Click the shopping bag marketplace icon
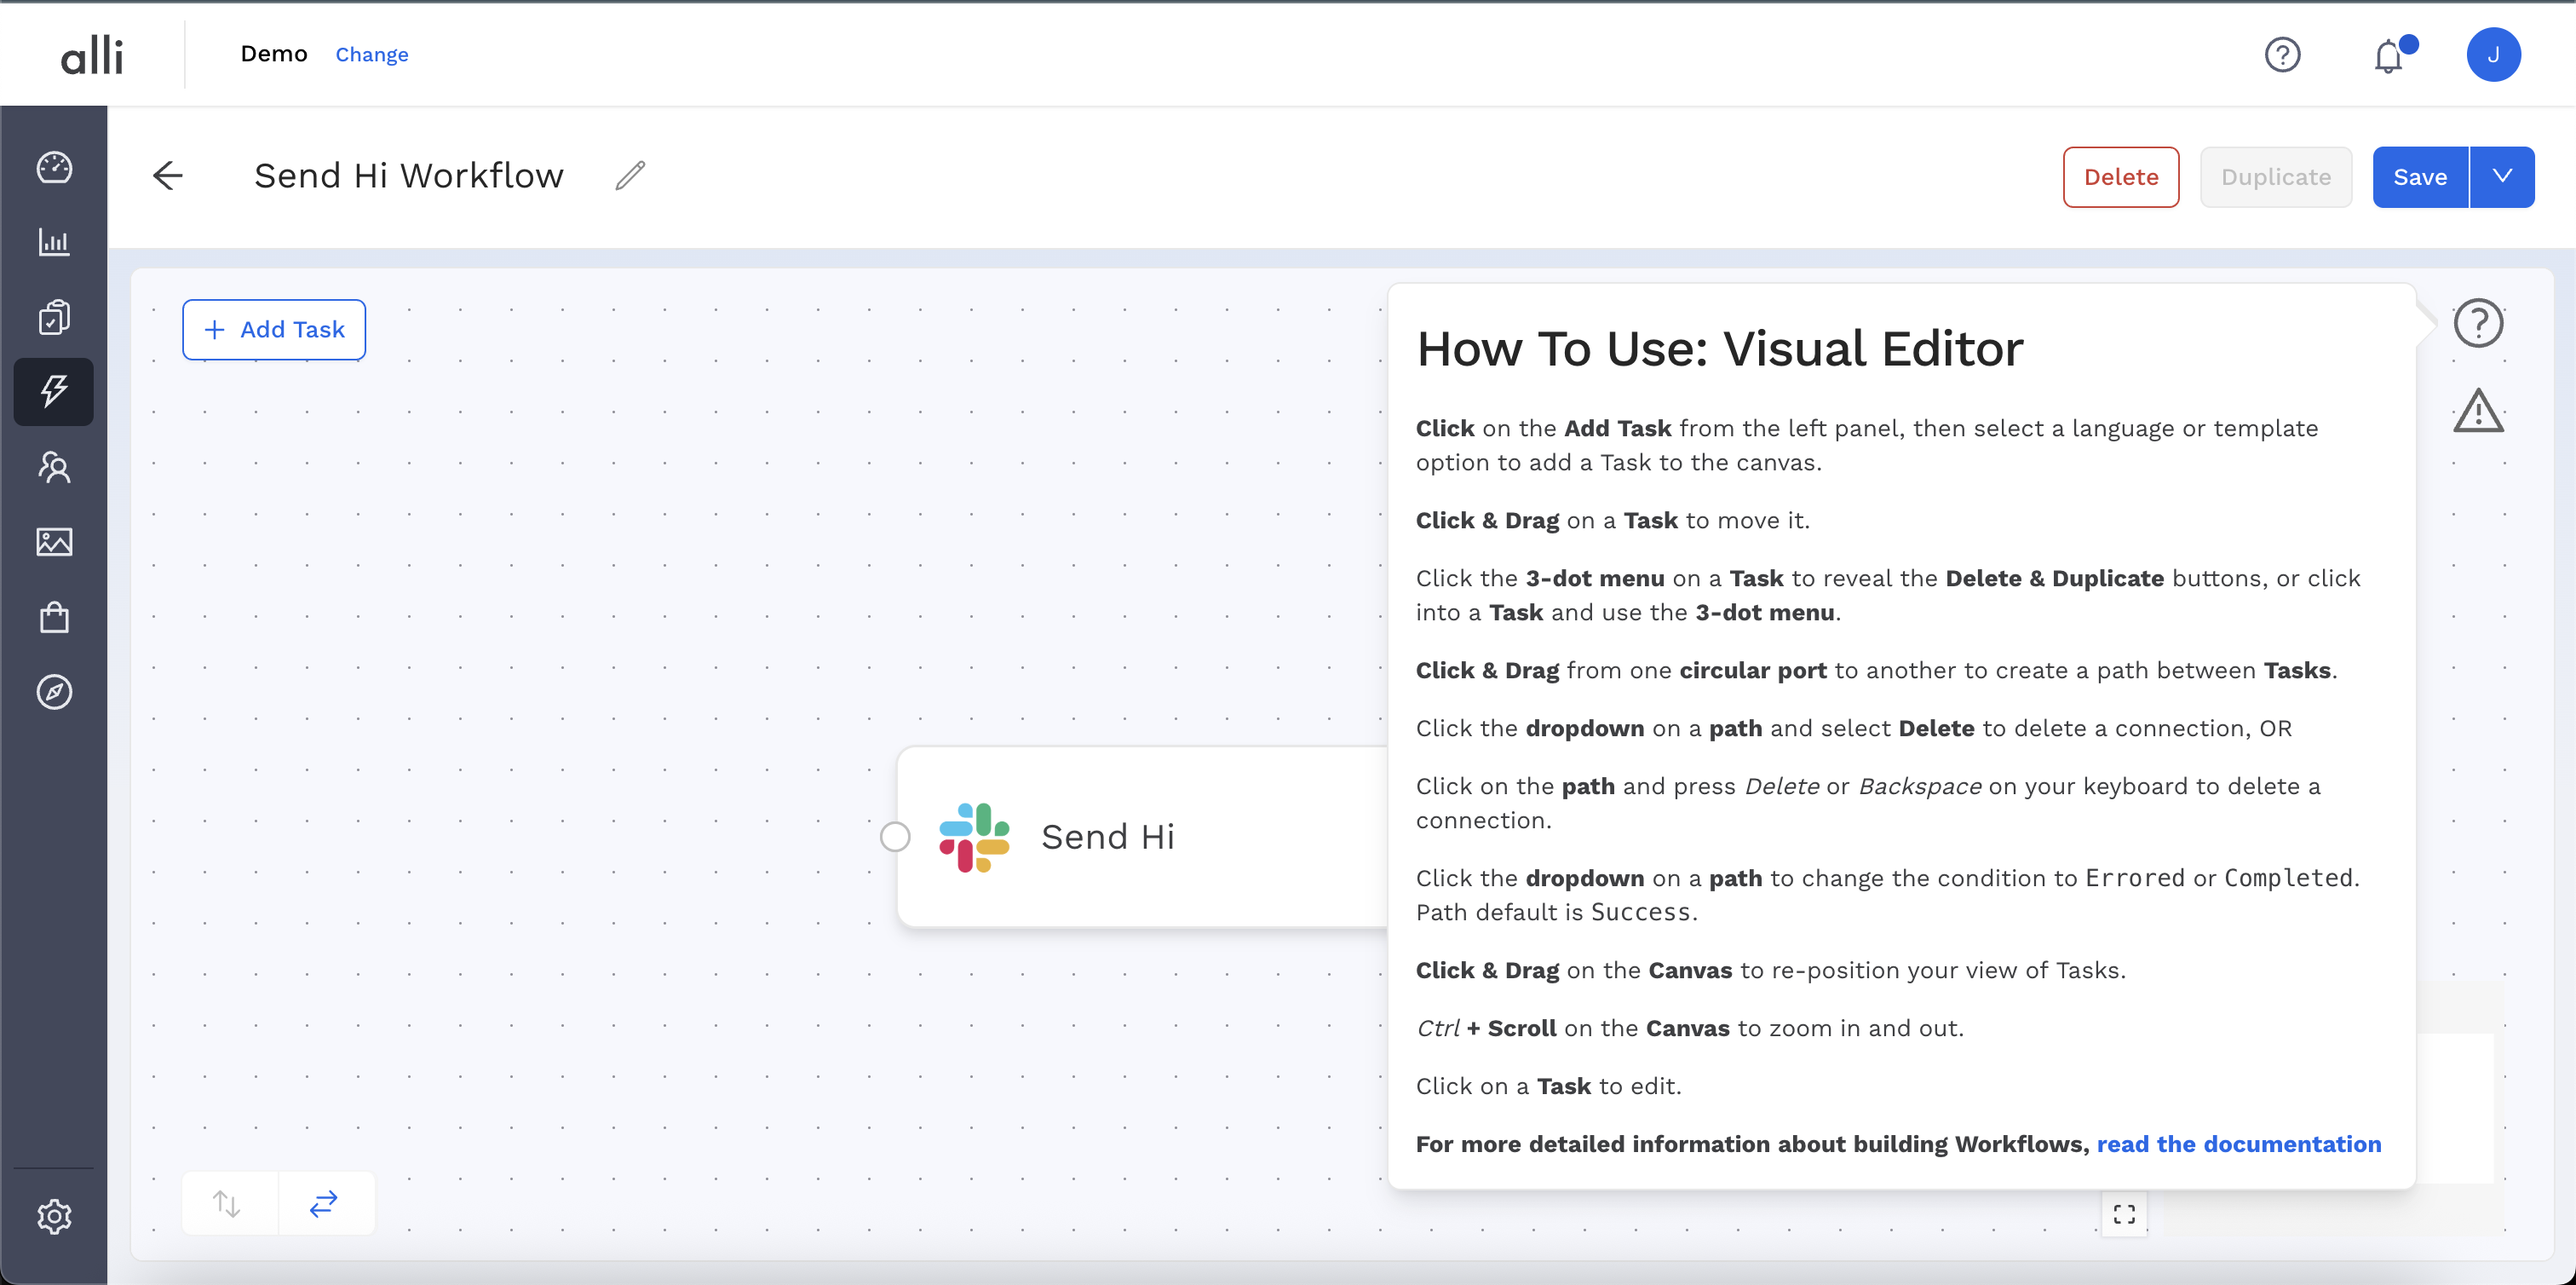The height and width of the screenshot is (1285, 2576). [x=54, y=617]
